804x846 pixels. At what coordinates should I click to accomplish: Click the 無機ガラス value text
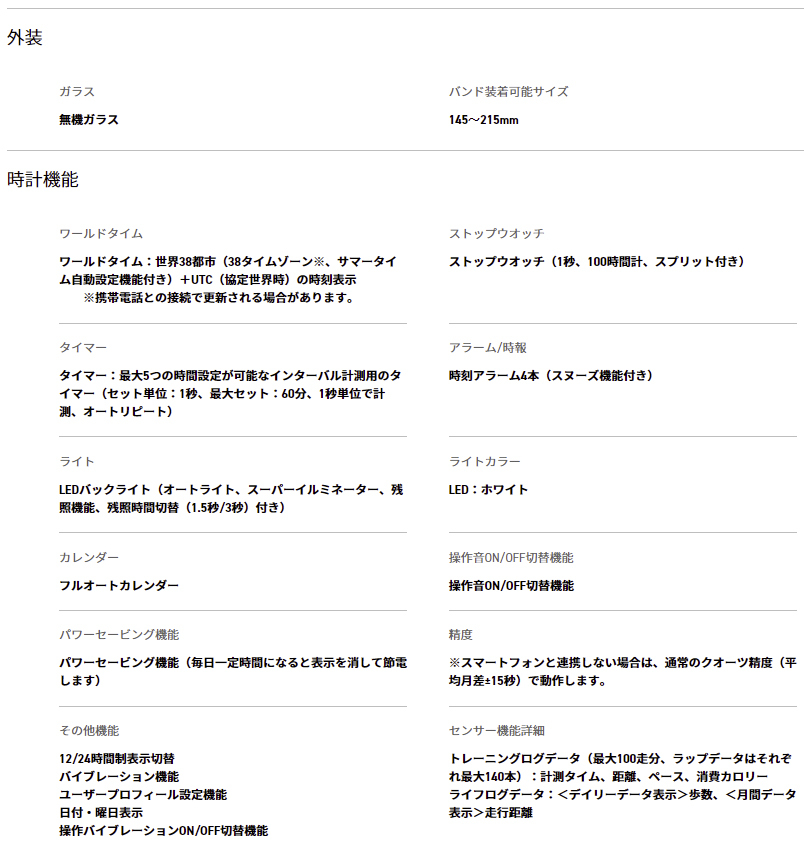pyautogui.click(x=89, y=119)
